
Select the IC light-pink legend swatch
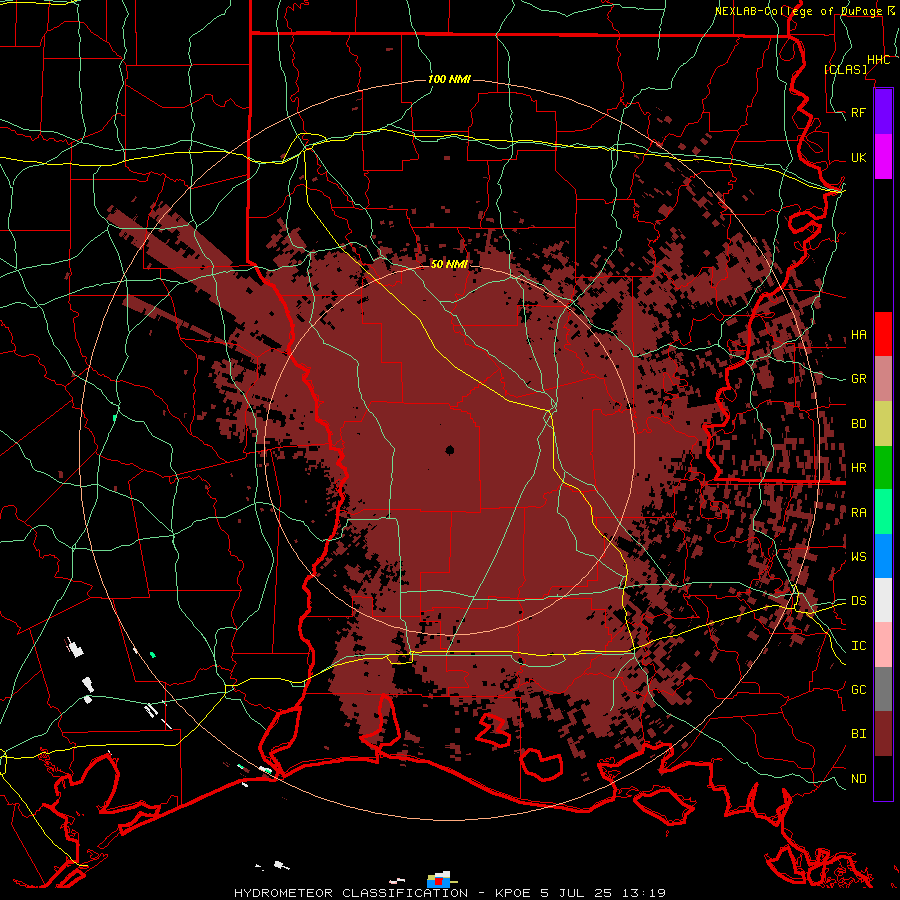(x=883, y=645)
